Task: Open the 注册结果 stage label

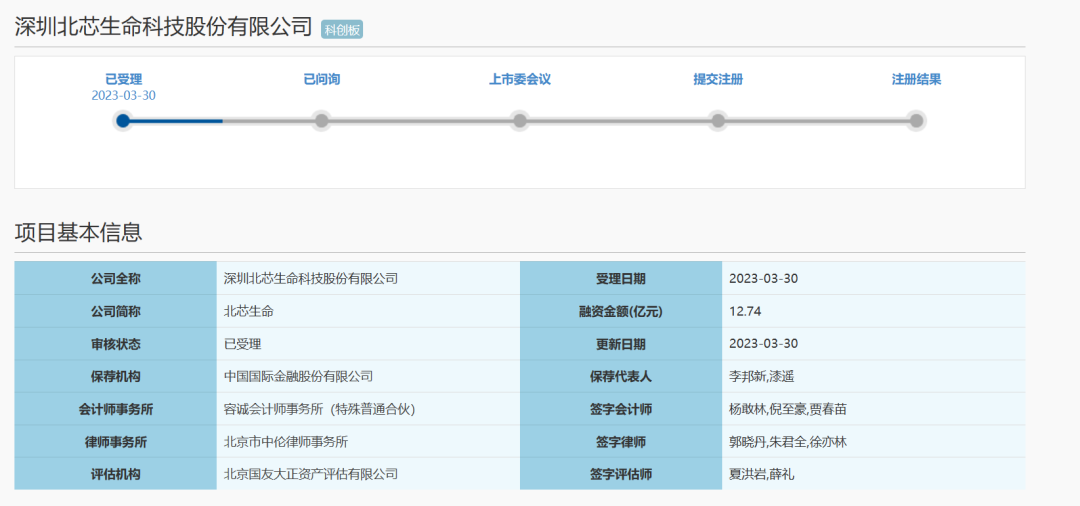Action: click(x=916, y=79)
